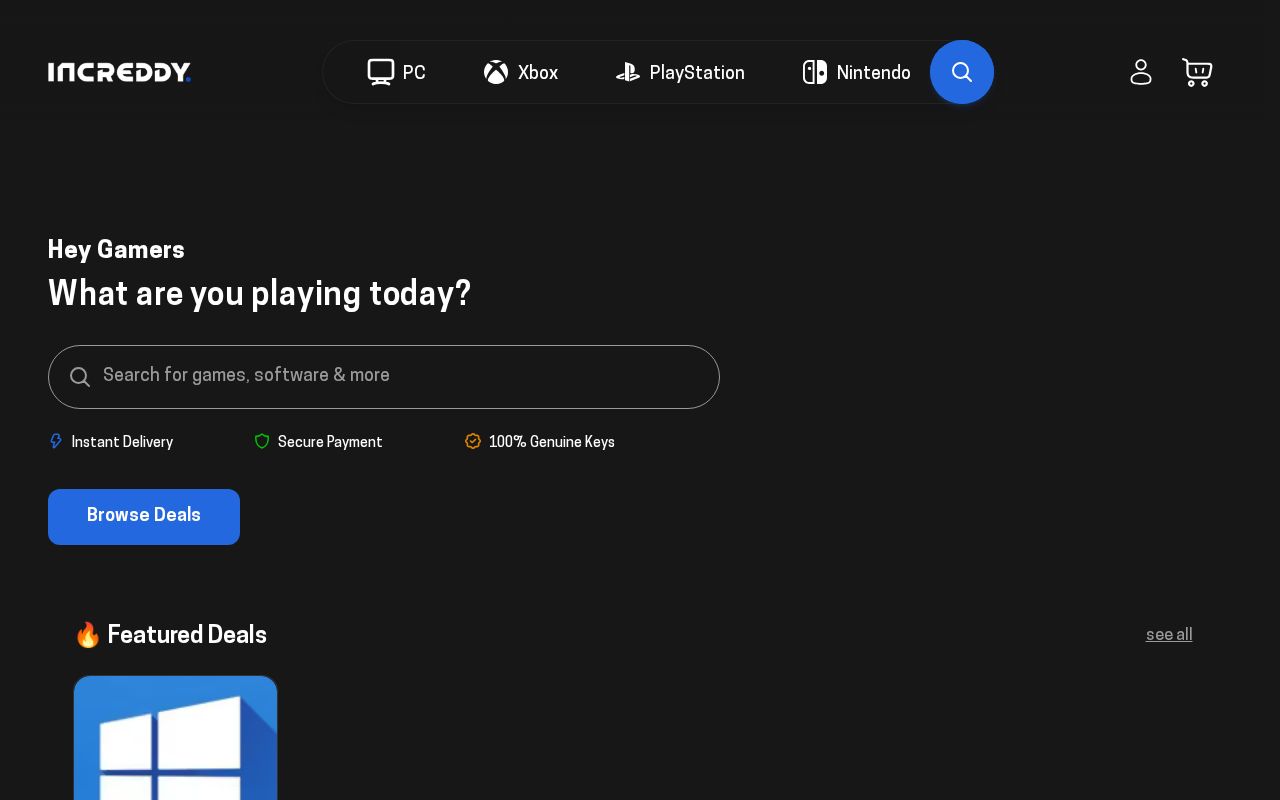Click the Xbox logo icon

point(496,72)
